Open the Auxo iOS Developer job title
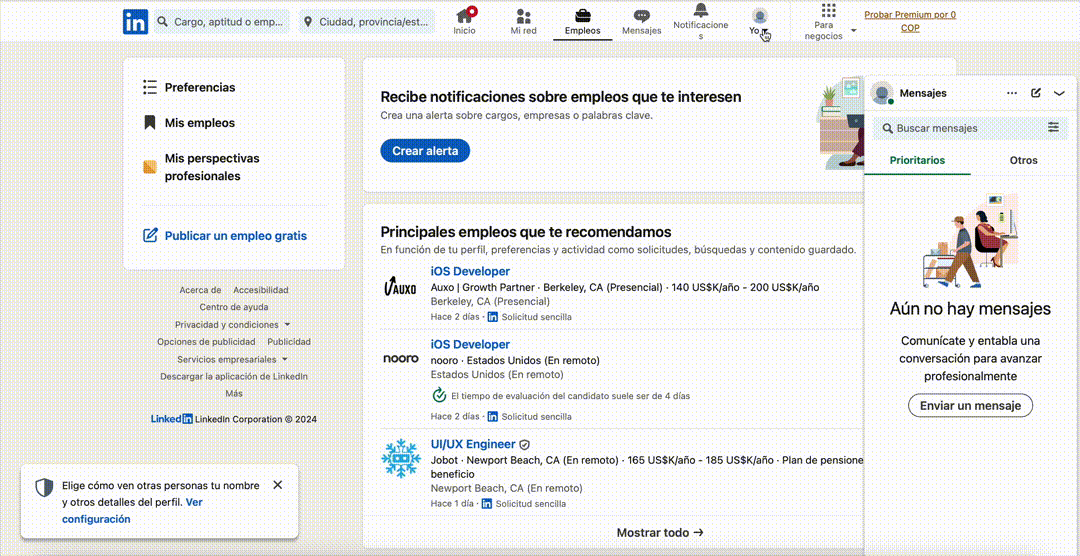Viewport: 1080px width, 556px height. [x=470, y=271]
